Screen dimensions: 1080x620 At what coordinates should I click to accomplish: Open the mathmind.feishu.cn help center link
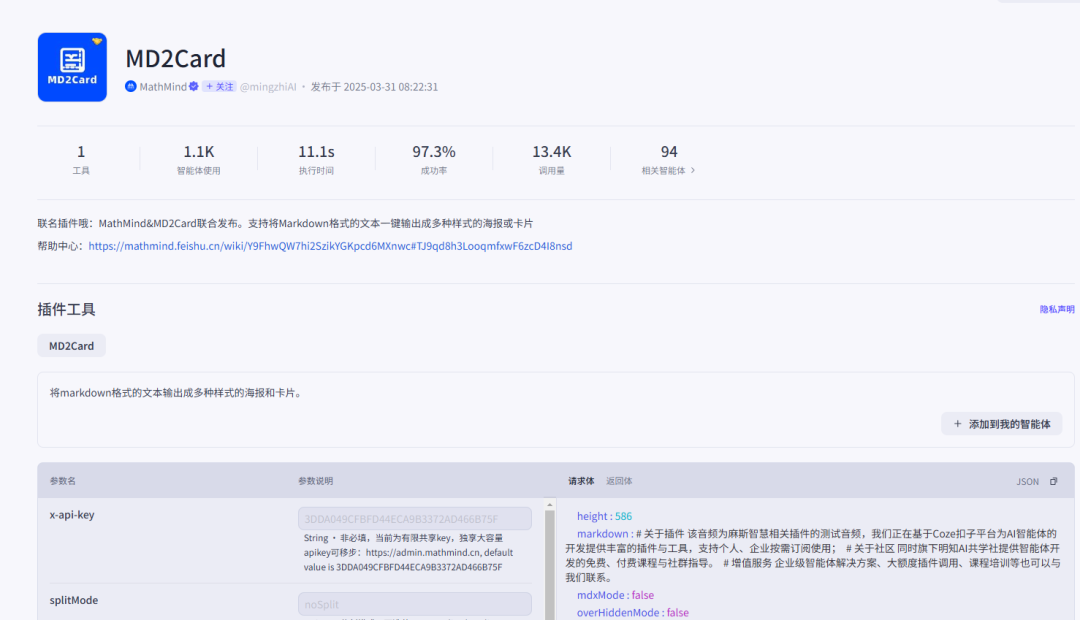click(330, 246)
